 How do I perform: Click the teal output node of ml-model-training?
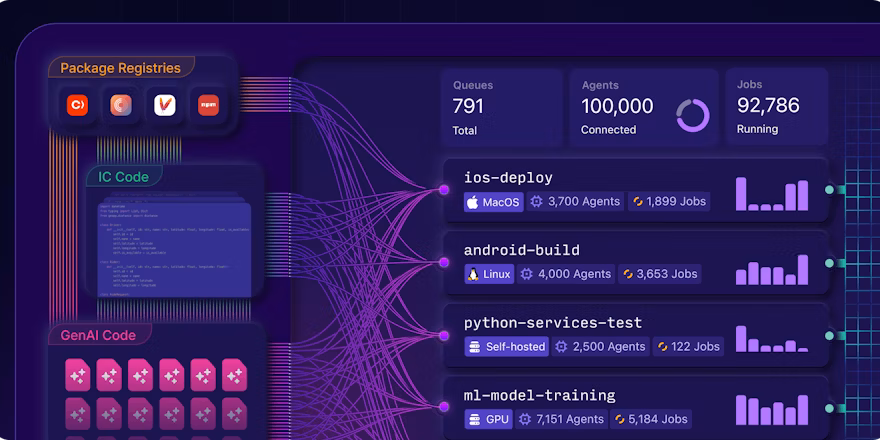point(829,408)
